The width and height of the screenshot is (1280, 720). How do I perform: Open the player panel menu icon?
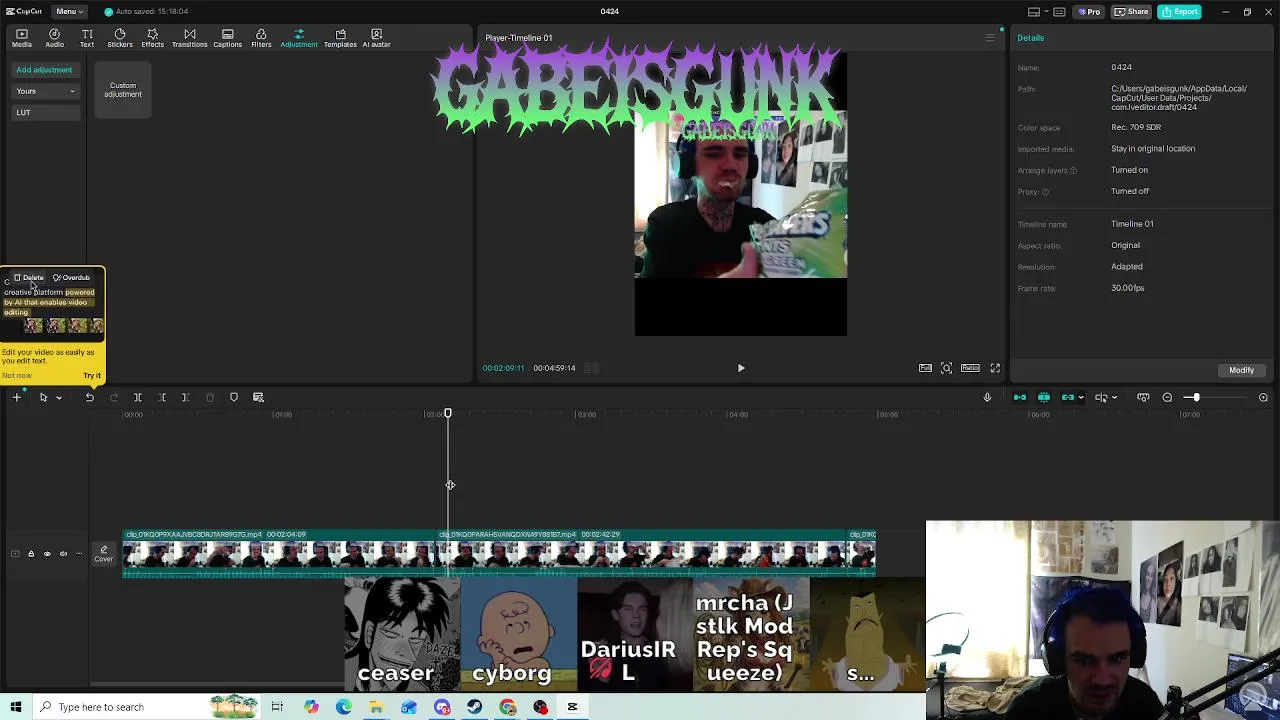click(990, 38)
